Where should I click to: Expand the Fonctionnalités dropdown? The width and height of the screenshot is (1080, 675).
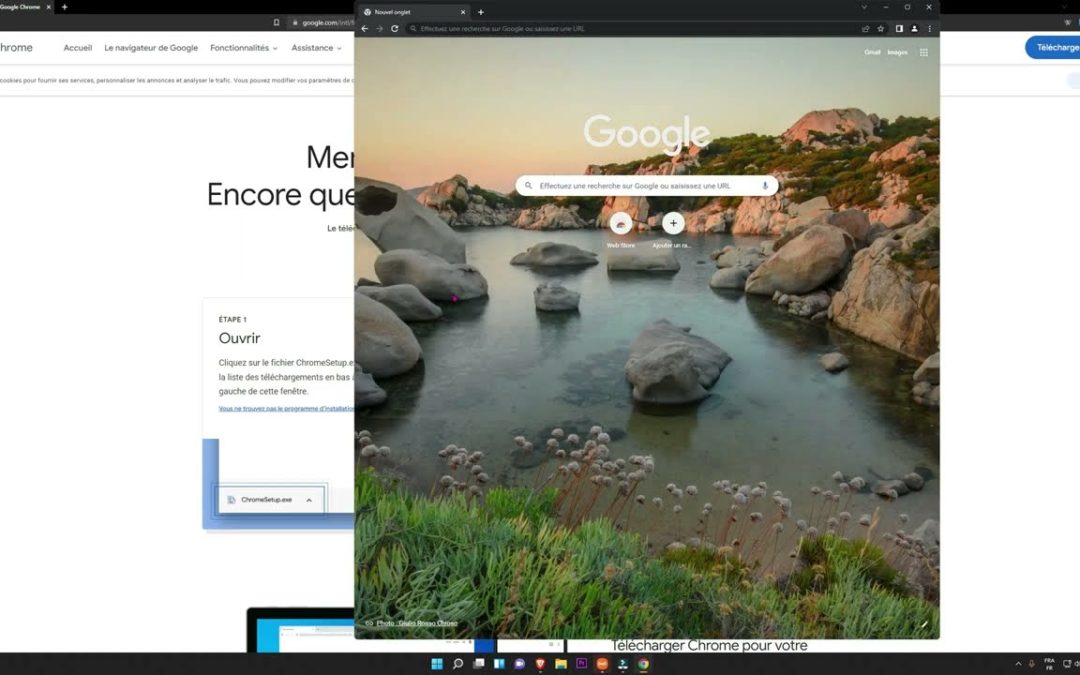coord(244,48)
